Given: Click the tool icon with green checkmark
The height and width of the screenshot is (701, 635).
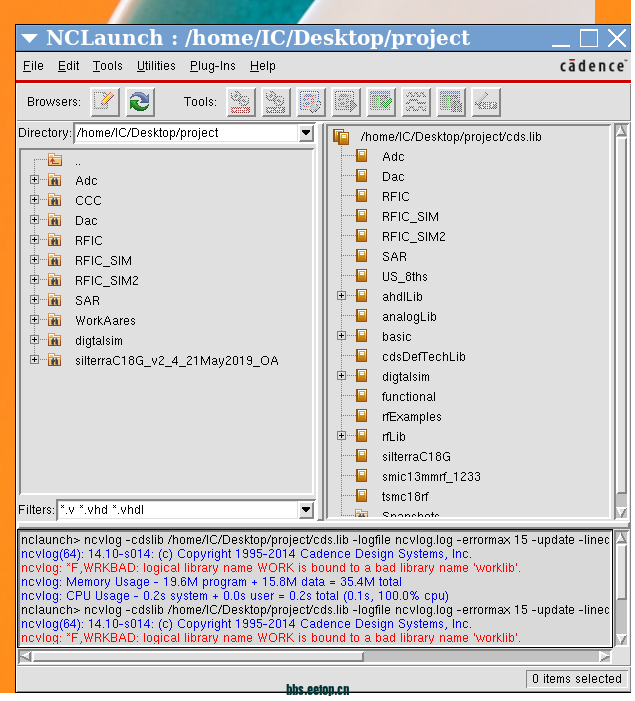Looking at the screenshot, I should [x=381, y=101].
